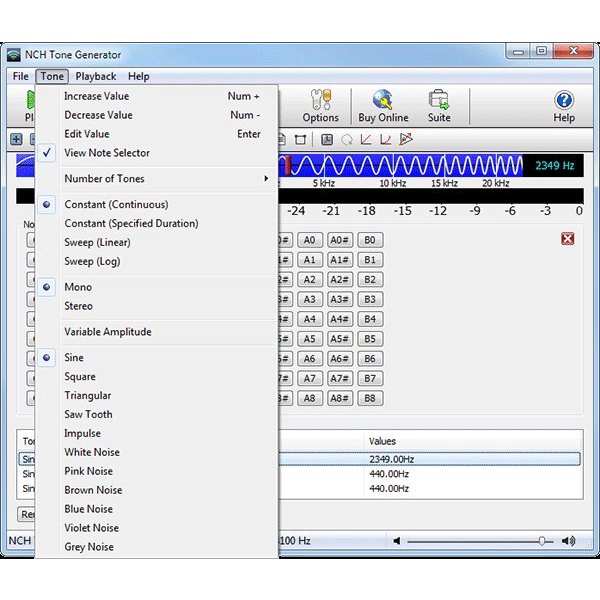Choose Square waveform option
600x600 pixels.
[80, 377]
